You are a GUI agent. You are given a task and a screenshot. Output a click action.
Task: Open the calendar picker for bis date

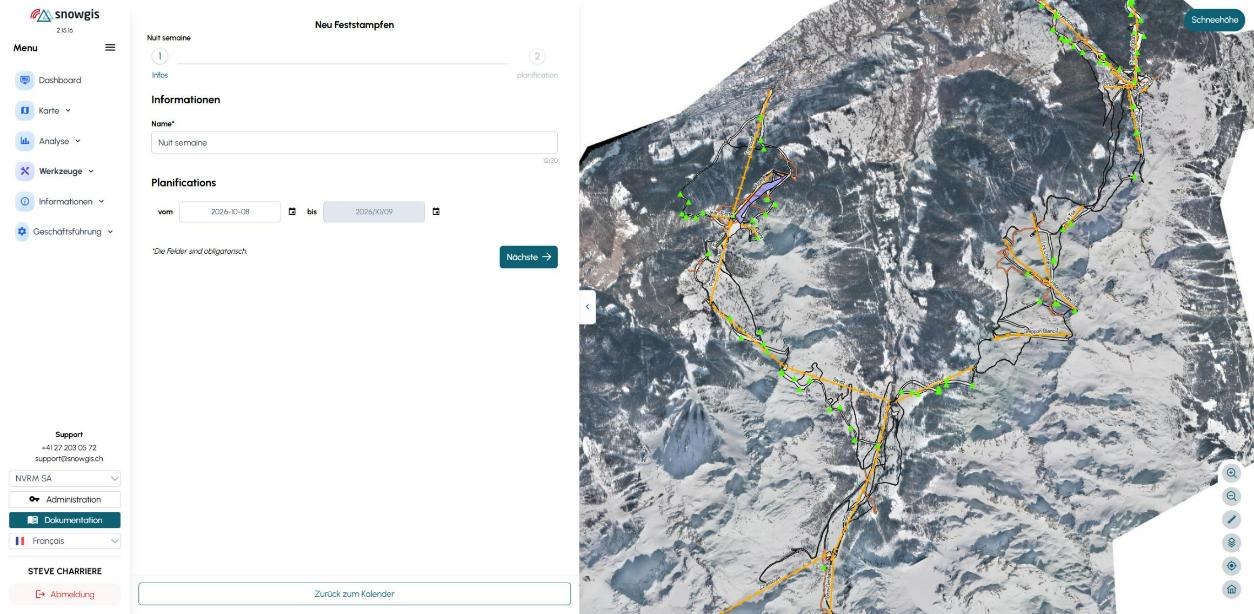(x=436, y=212)
